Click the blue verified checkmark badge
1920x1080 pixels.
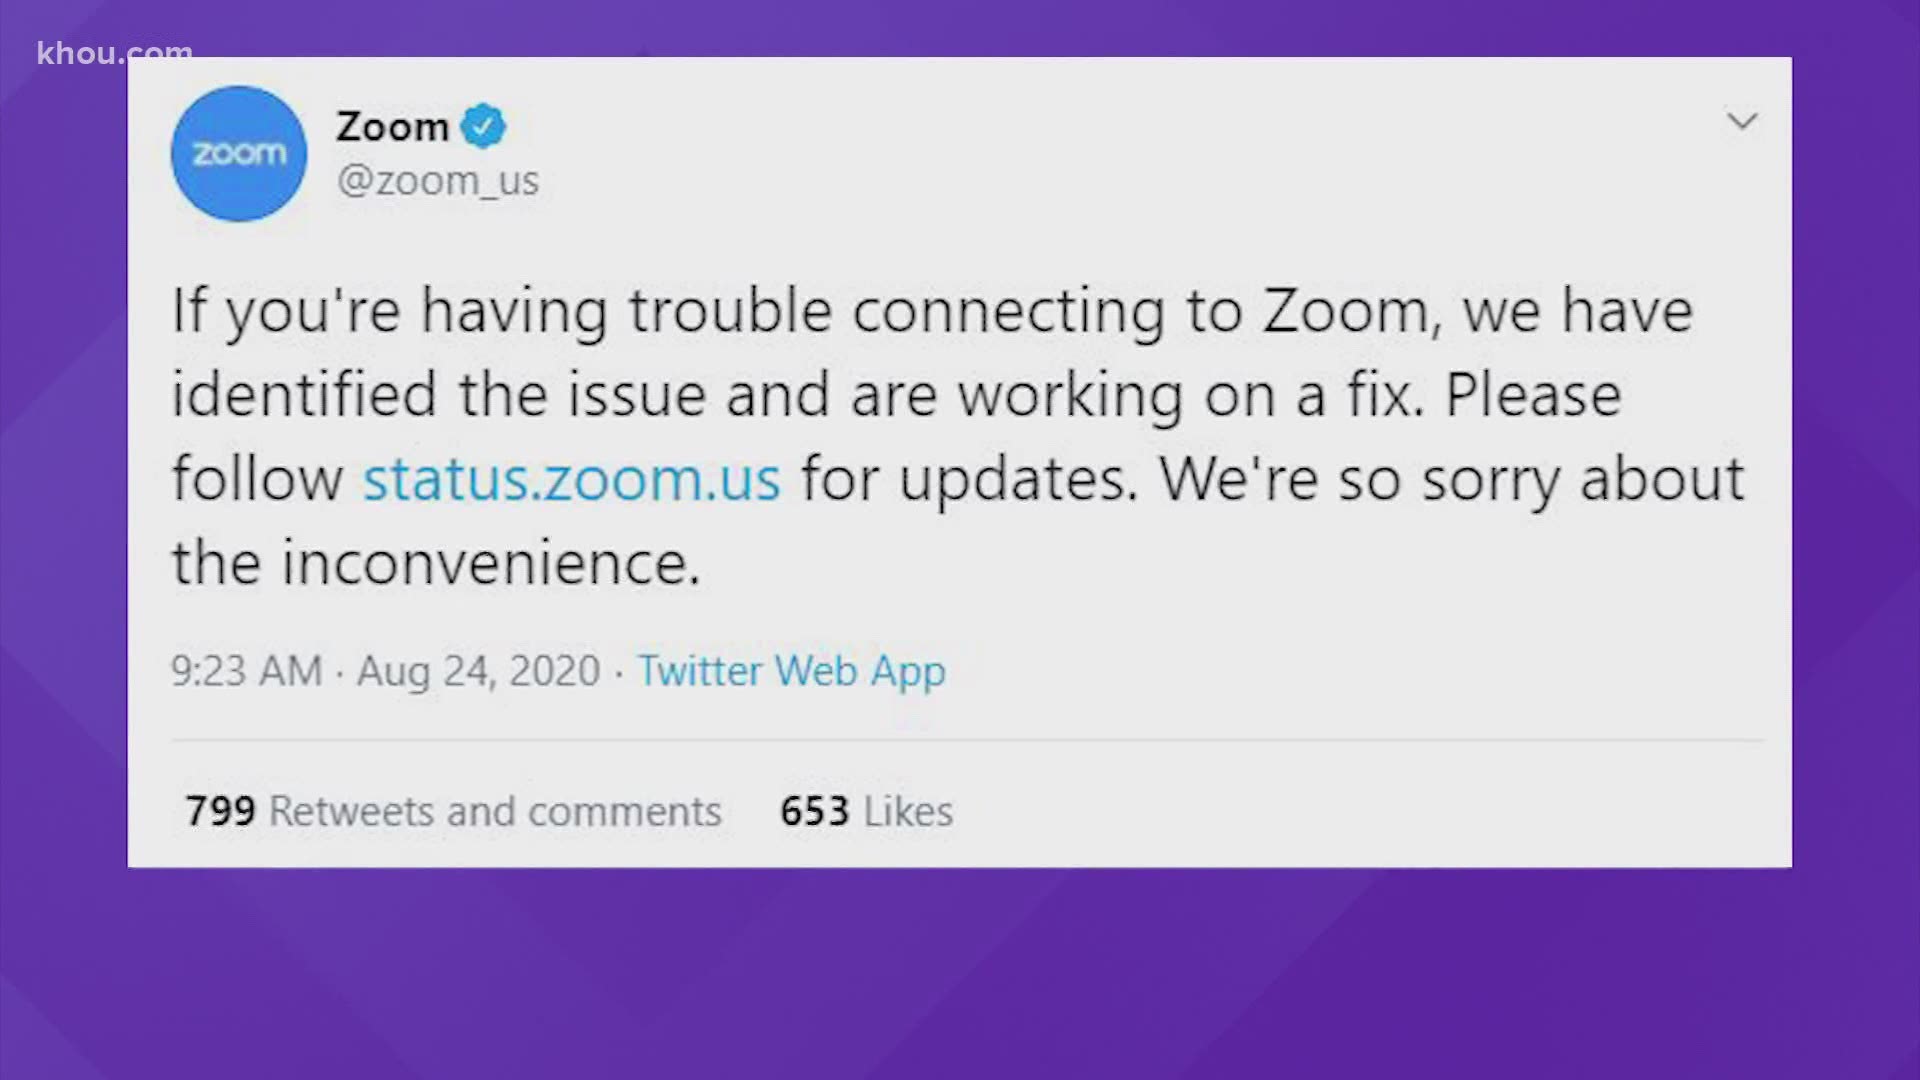tap(484, 127)
